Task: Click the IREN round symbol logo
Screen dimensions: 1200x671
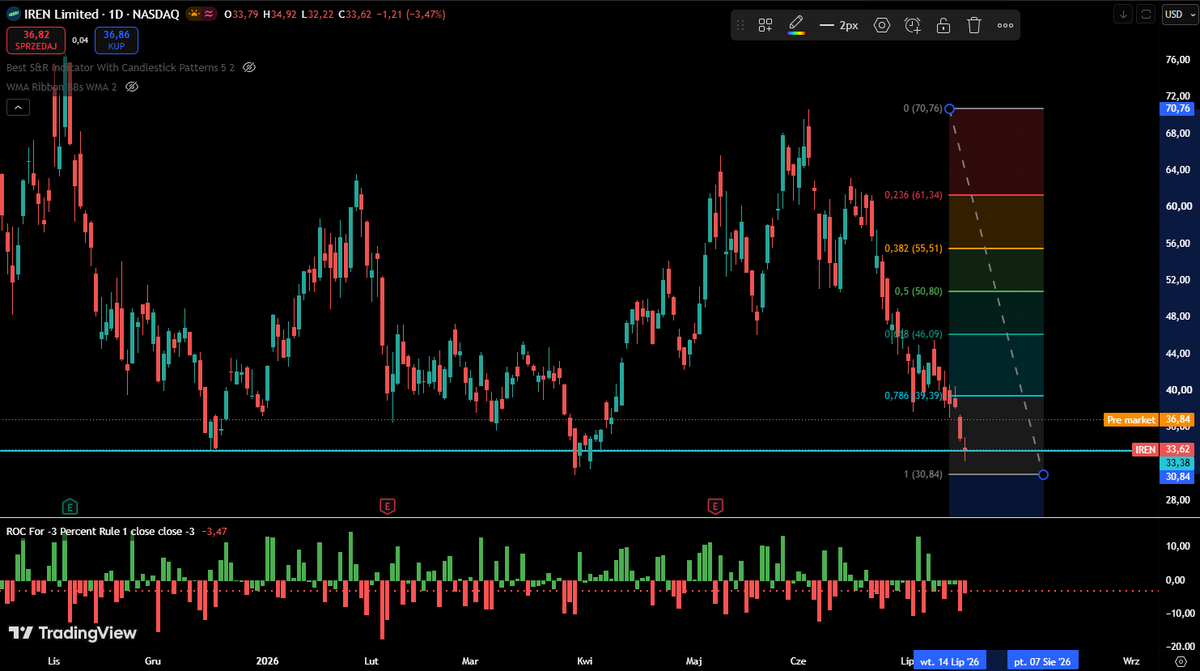Action: click(x=13, y=15)
